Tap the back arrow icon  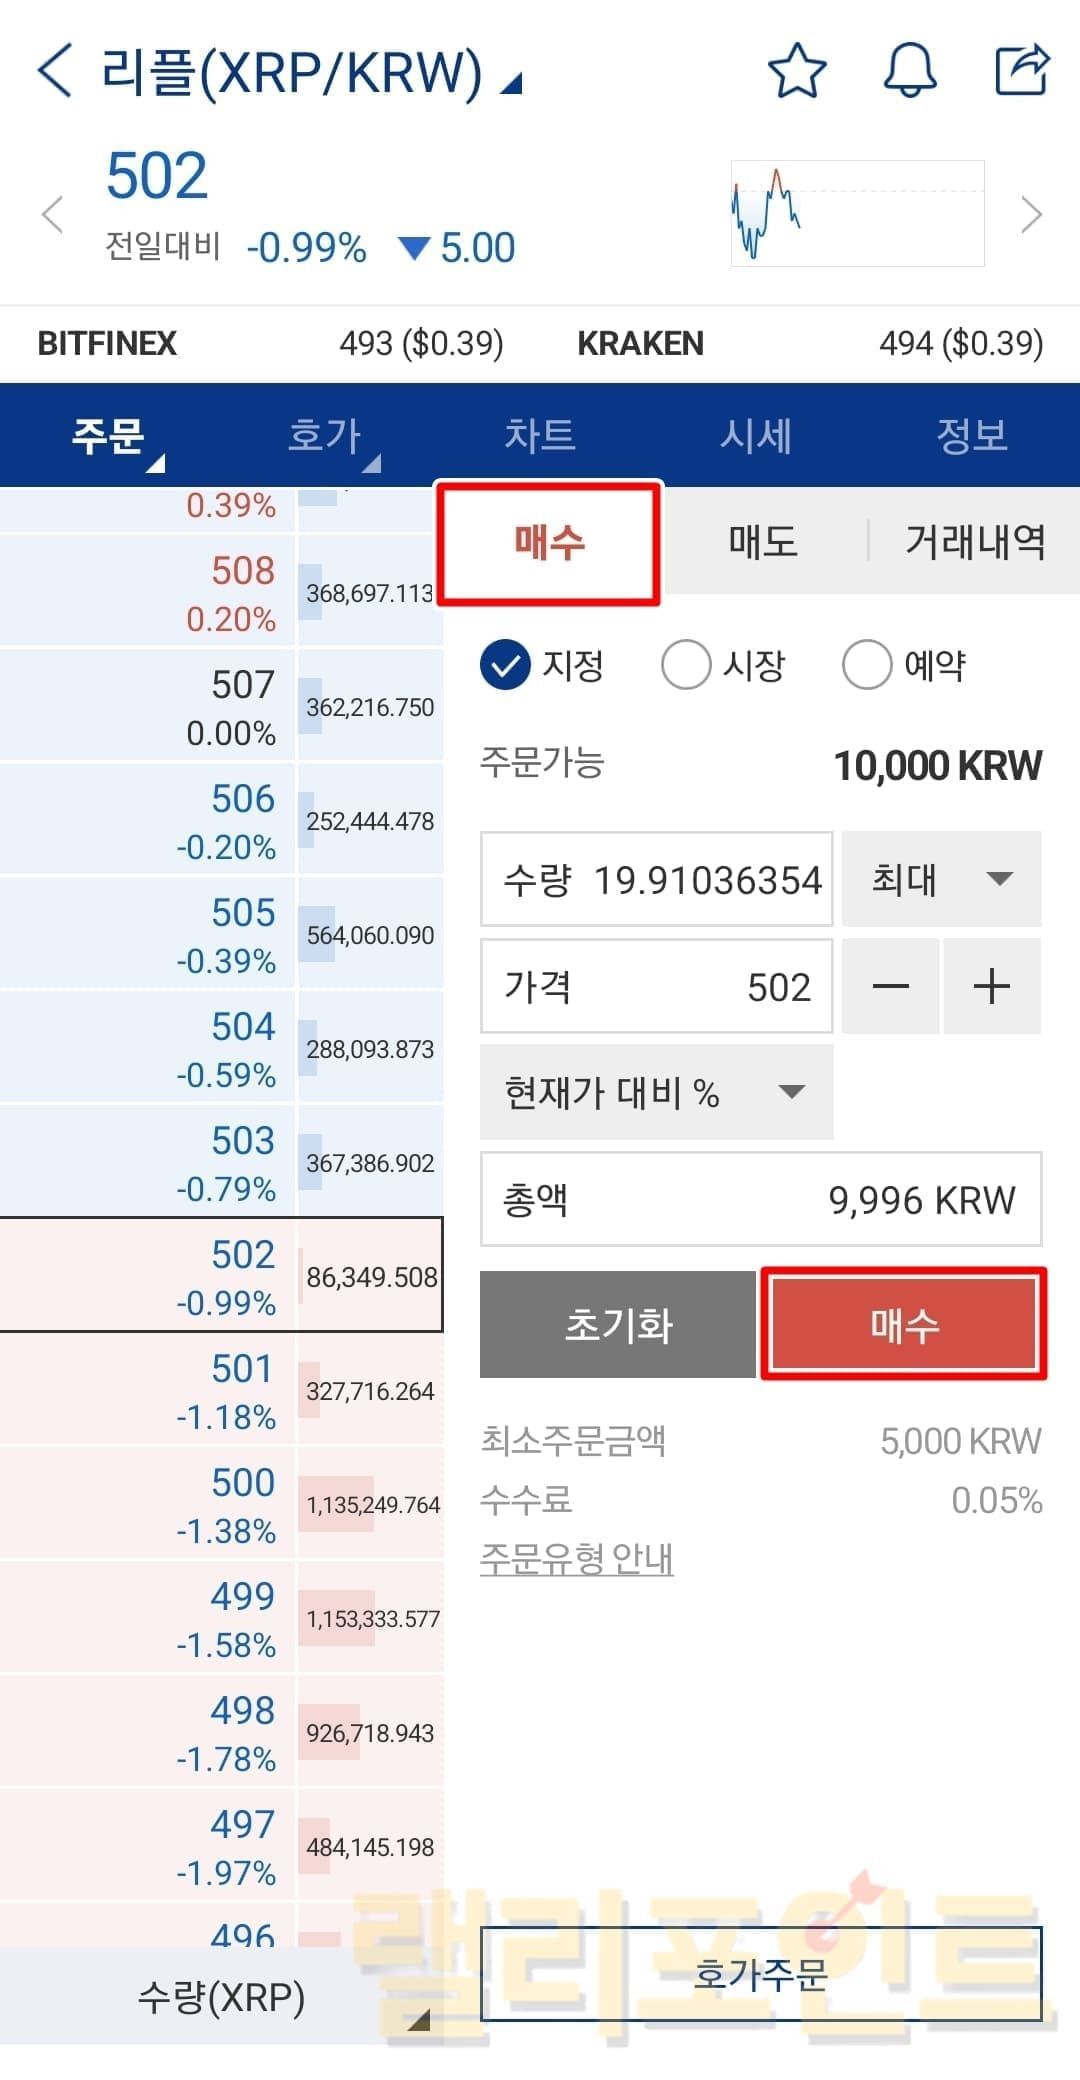[55, 71]
